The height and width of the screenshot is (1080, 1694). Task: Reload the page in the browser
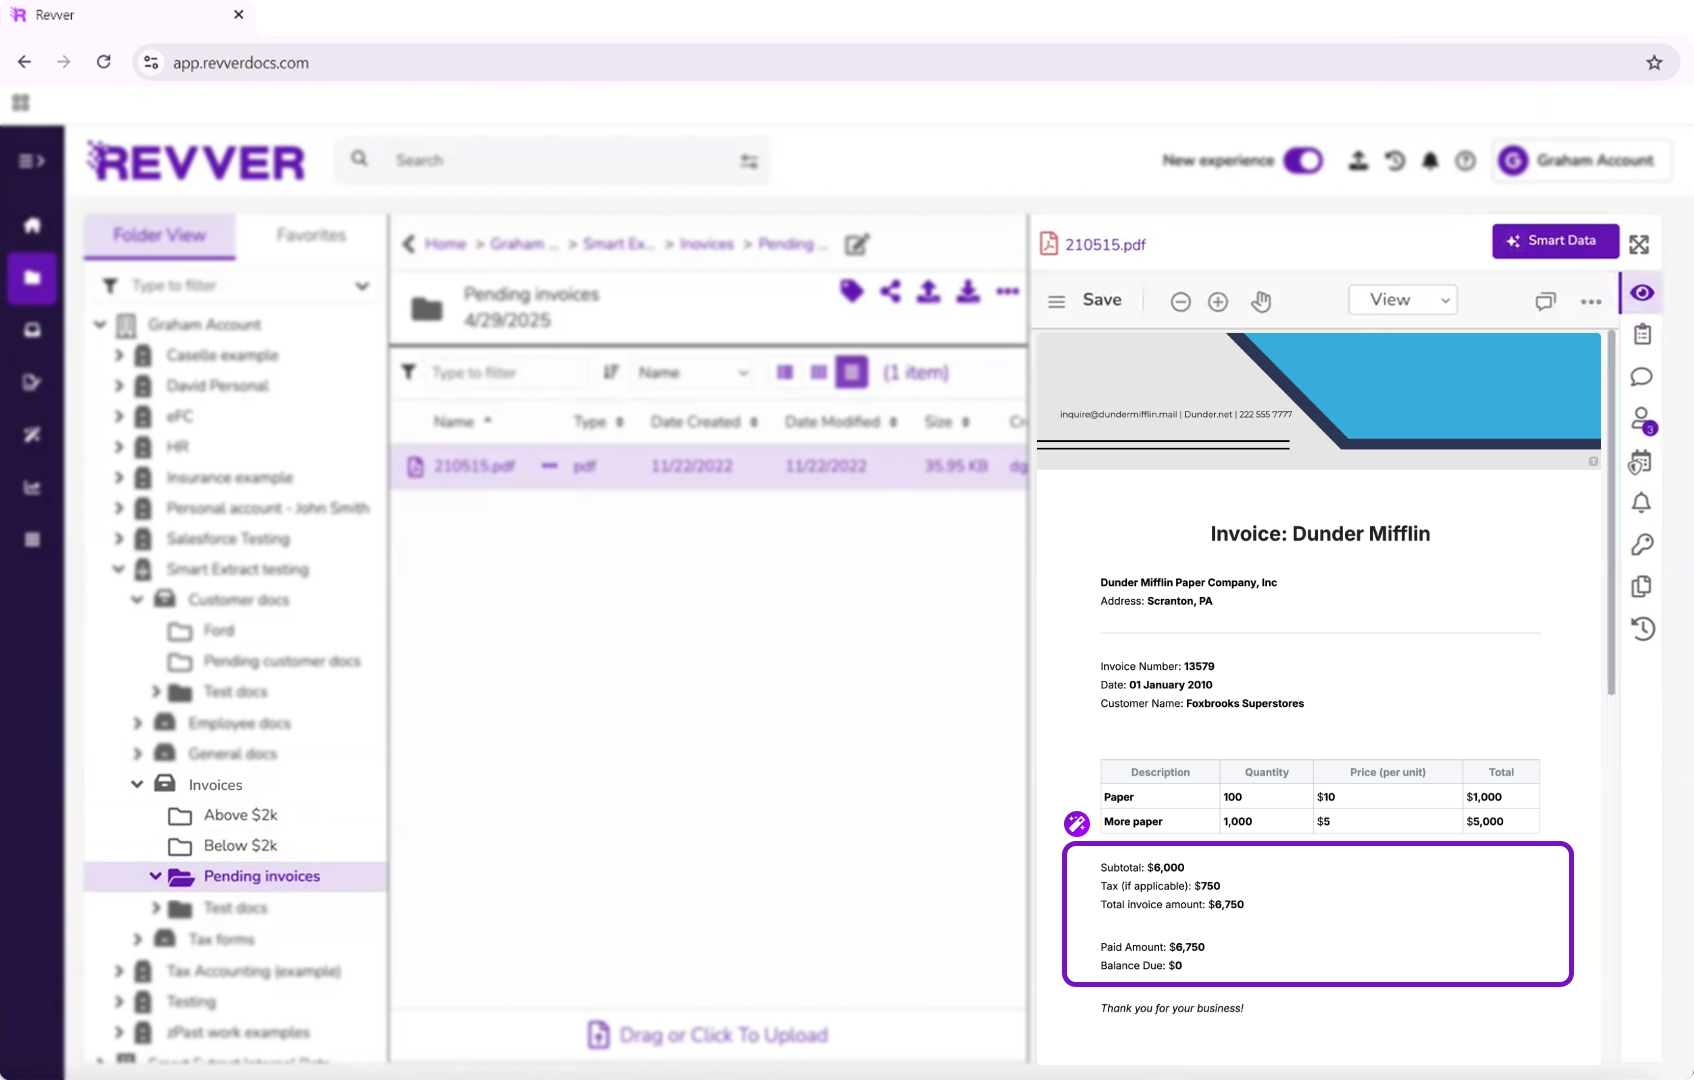pos(103,62)
